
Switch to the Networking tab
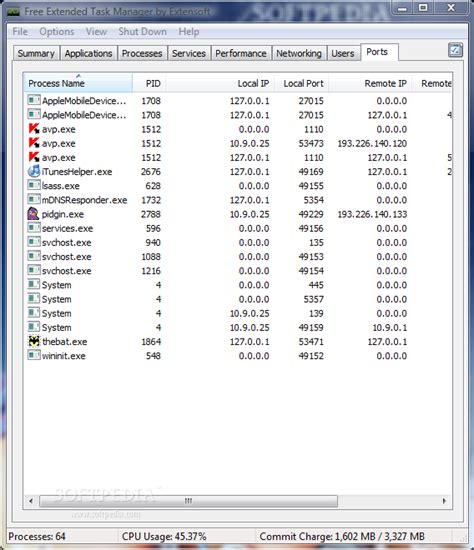click(299, 53)
